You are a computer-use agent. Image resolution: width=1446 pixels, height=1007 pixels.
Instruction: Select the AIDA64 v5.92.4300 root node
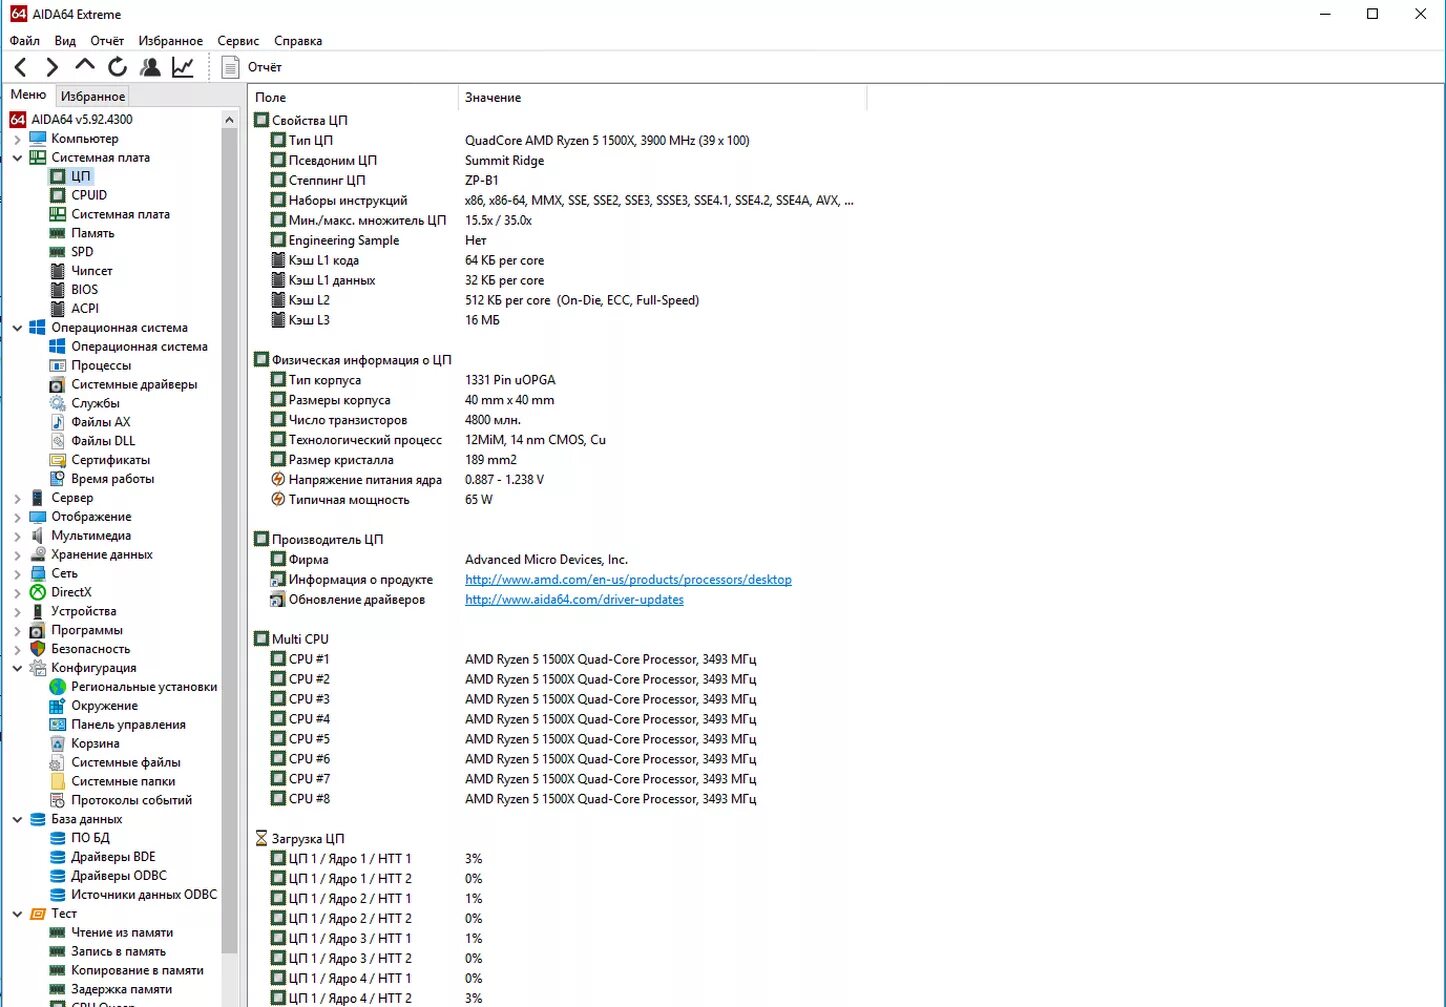pos(72,120)
